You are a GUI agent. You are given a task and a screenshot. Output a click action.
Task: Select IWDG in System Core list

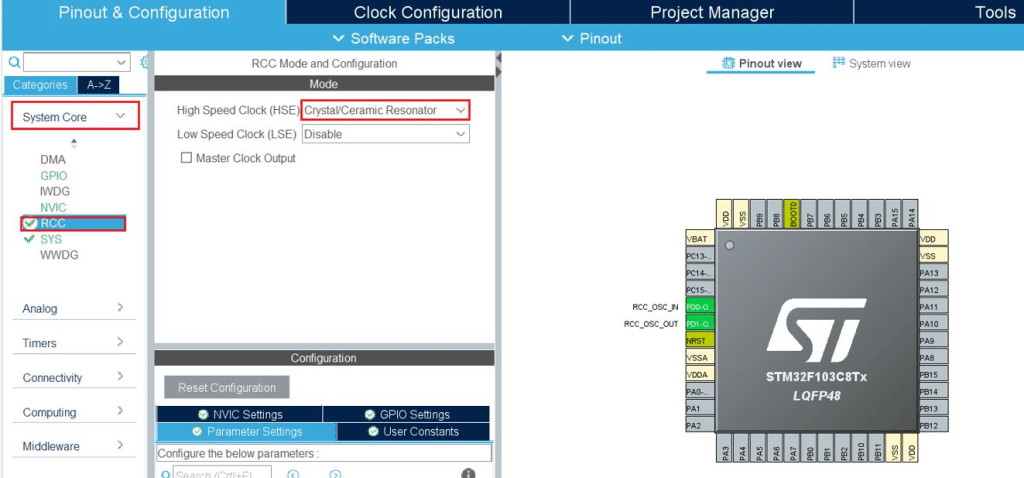pos(55,191)
